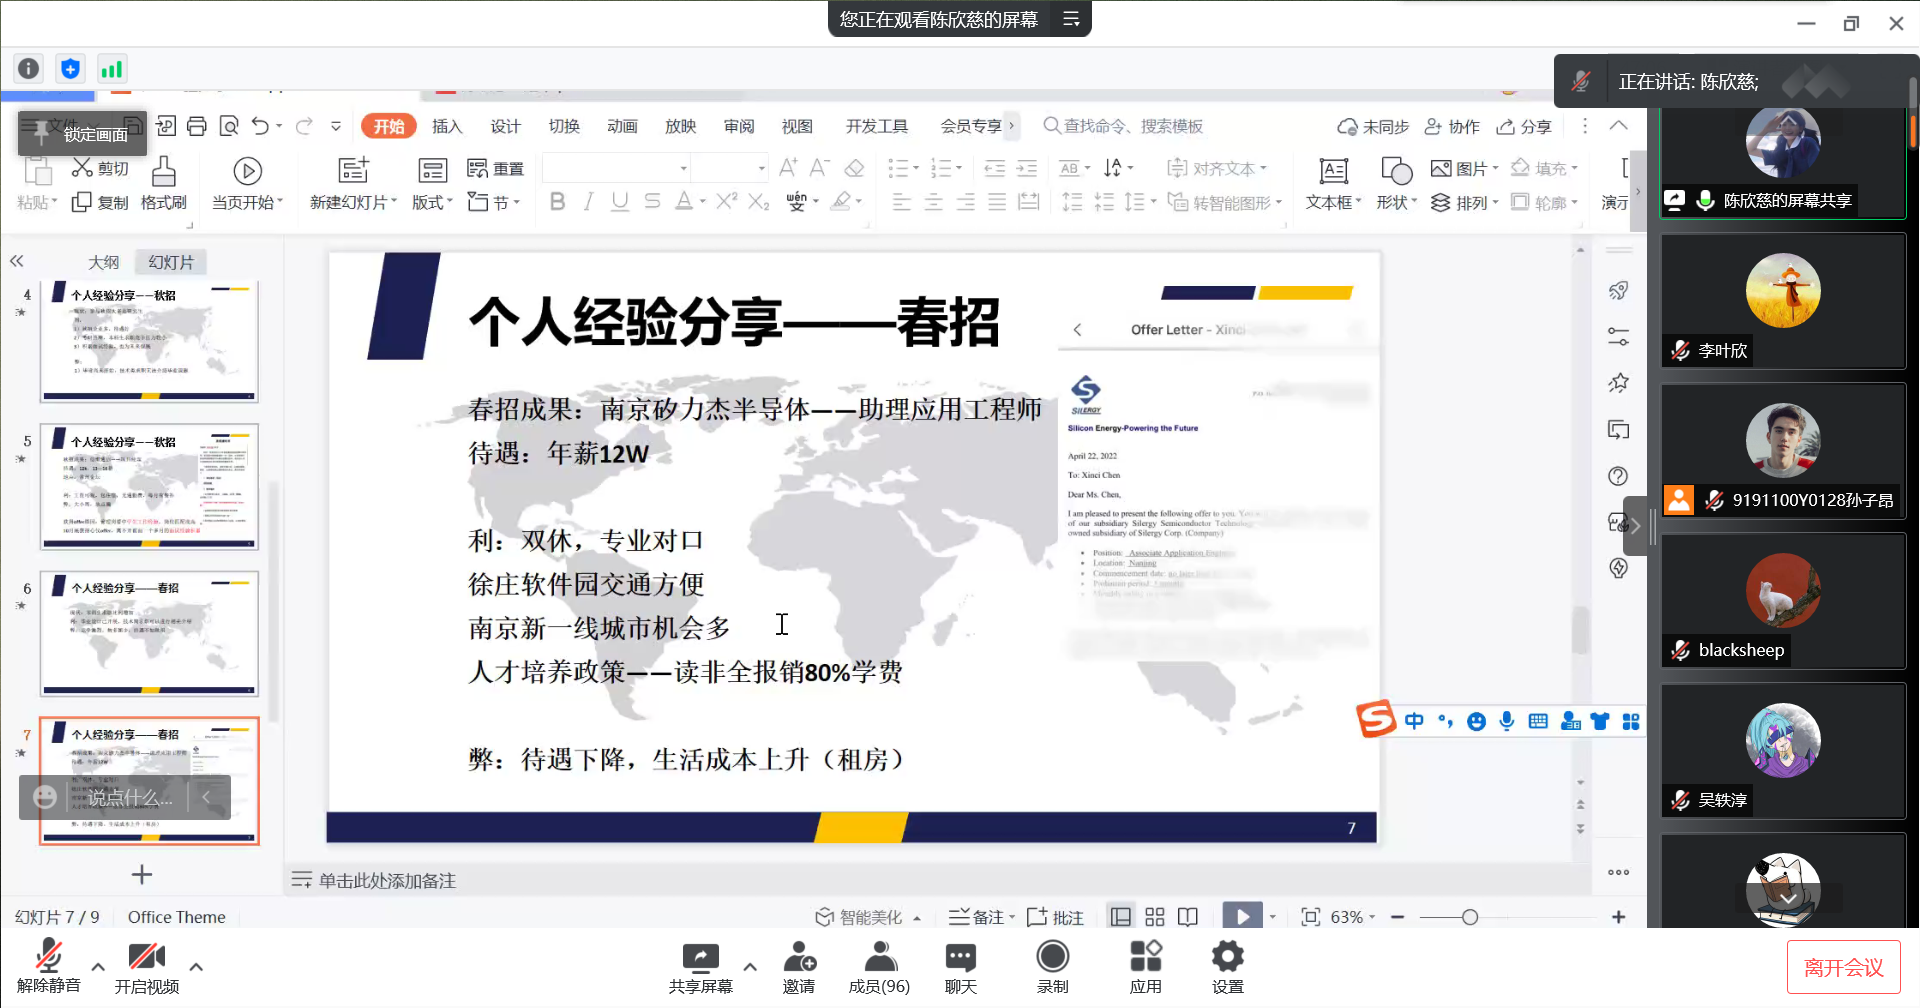Click the zoom slider handle
Viewport: 1920px width, 1008px height.
pyautogui.click(x=1469, y=917)
